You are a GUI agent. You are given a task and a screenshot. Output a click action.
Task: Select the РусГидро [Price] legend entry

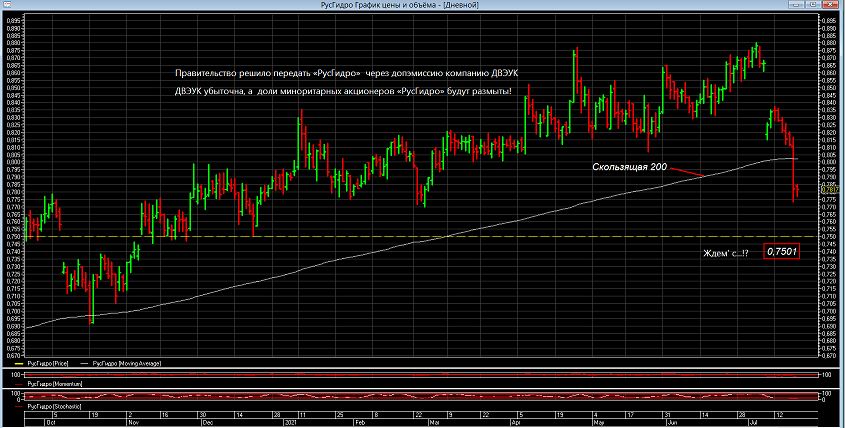point(47,364)
